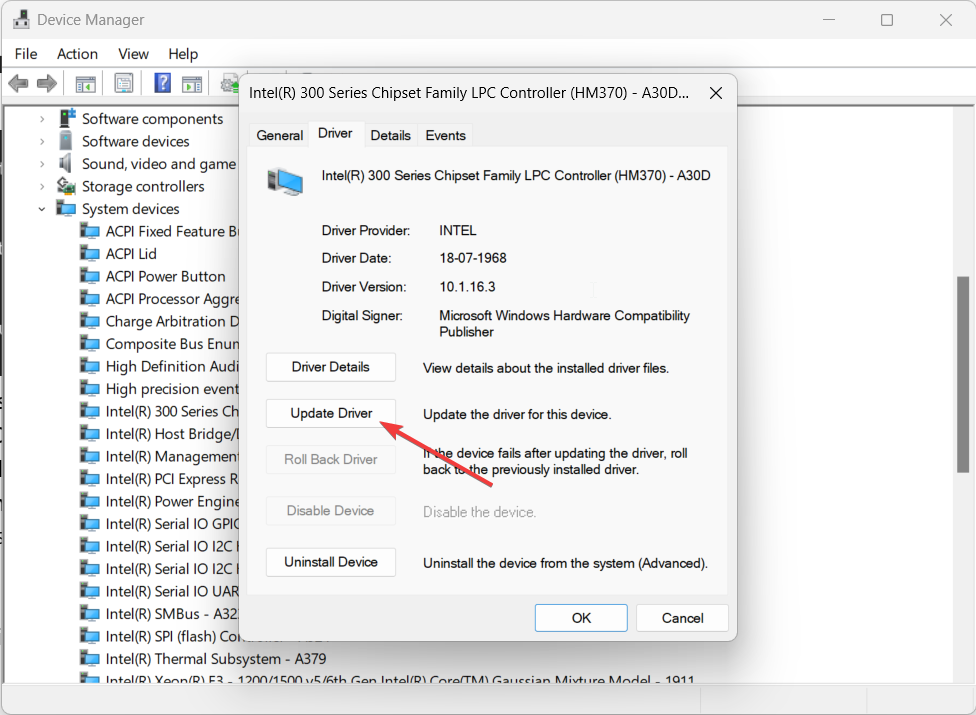Click the Charge Arbitration device icon
Image resolution: width=976 pixels, height=715 pixels.
pos(90,321)
